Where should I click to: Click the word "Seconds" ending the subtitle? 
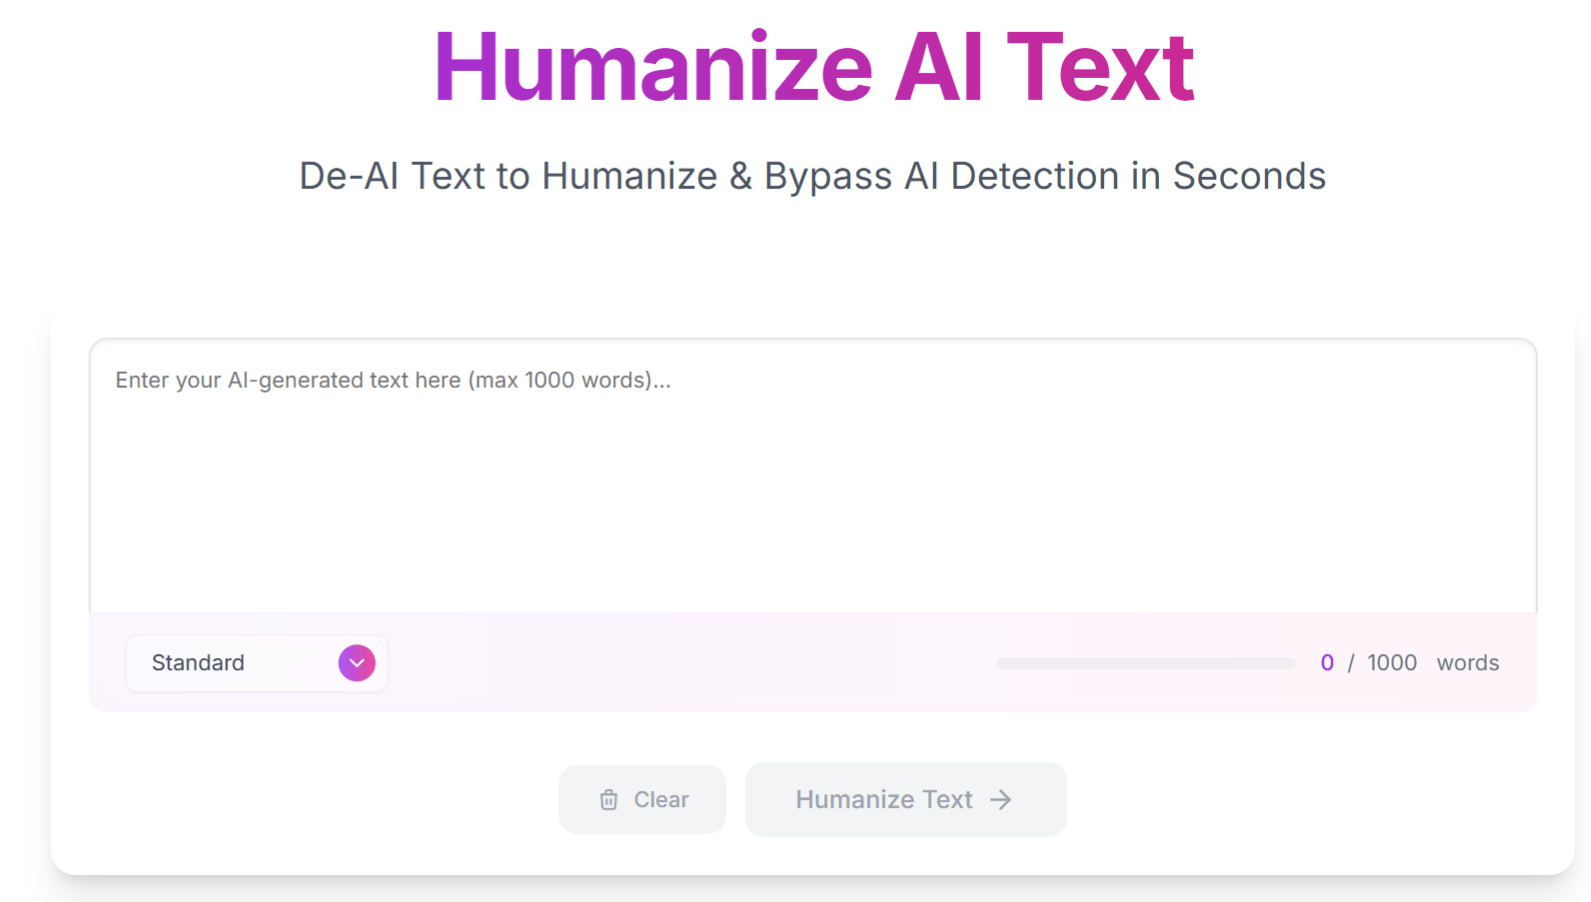(1249, 176)
